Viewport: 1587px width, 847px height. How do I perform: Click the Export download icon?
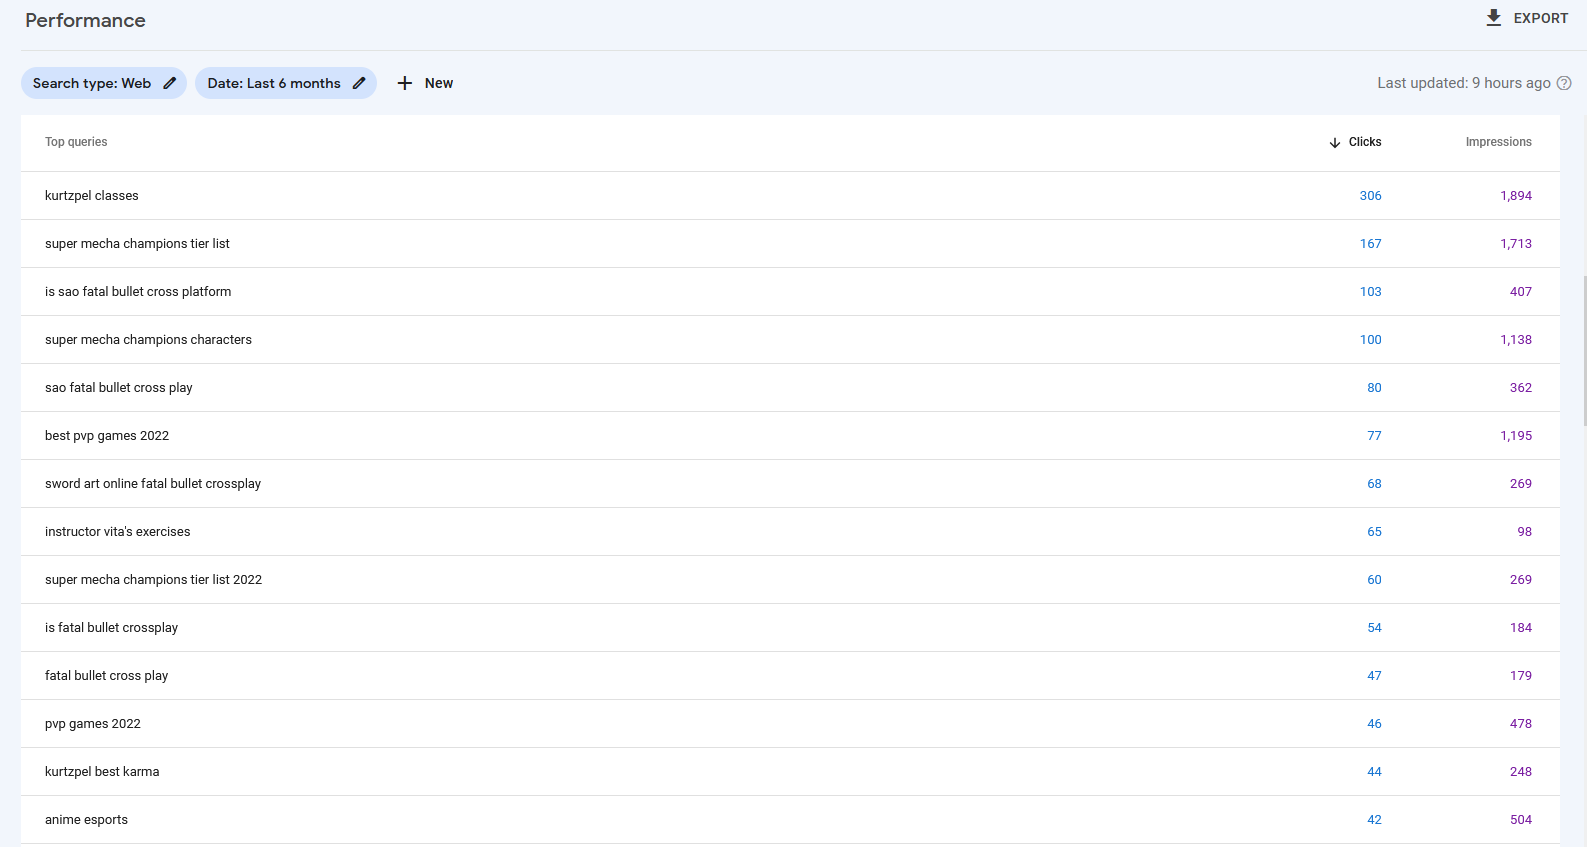pyautogui.click(x=1493, y=18)
